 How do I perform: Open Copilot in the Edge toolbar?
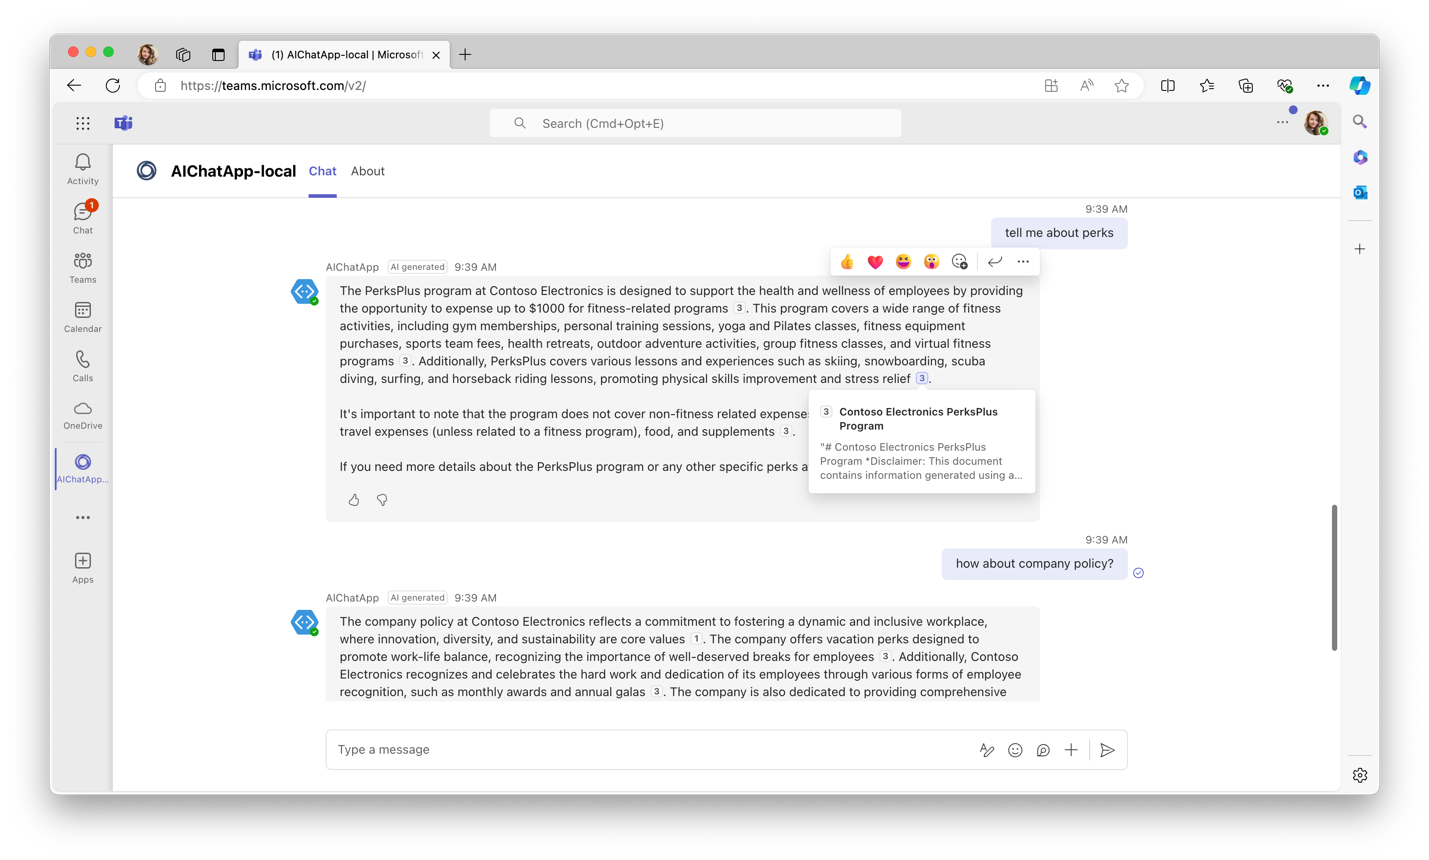pos(1360,86)
